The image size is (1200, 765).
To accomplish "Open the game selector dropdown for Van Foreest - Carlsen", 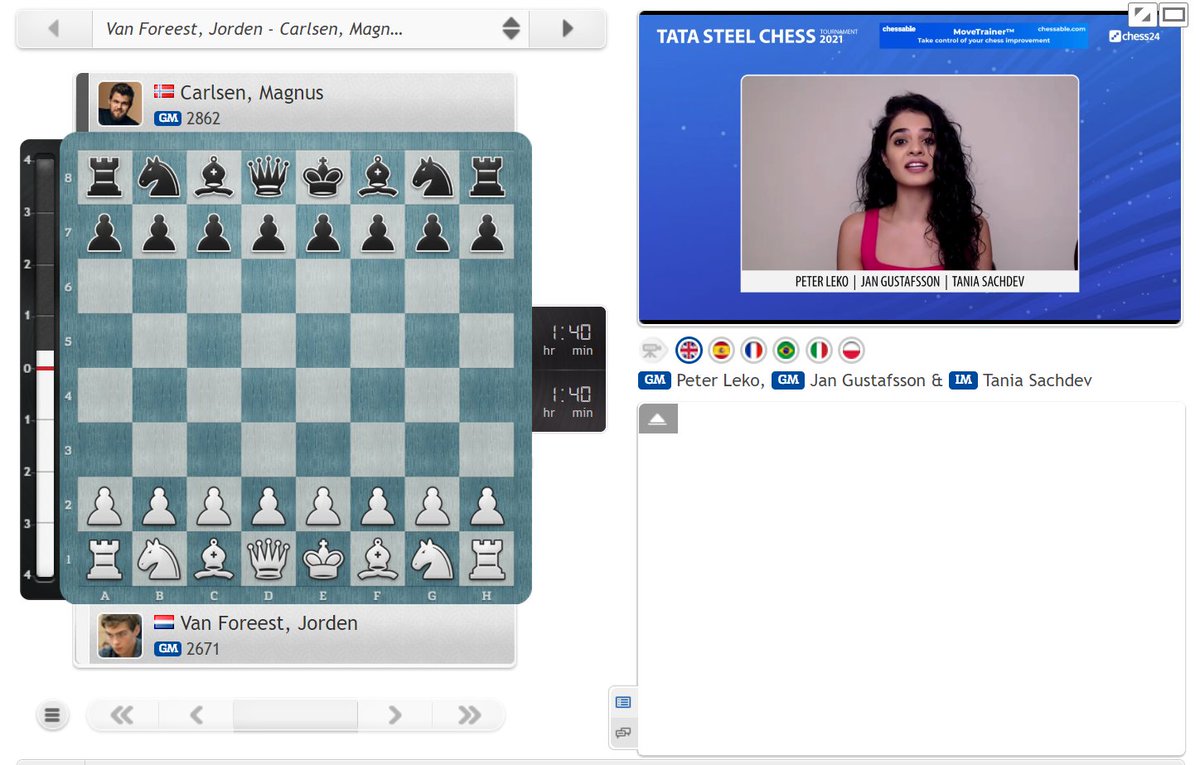I will click(310, 29).
